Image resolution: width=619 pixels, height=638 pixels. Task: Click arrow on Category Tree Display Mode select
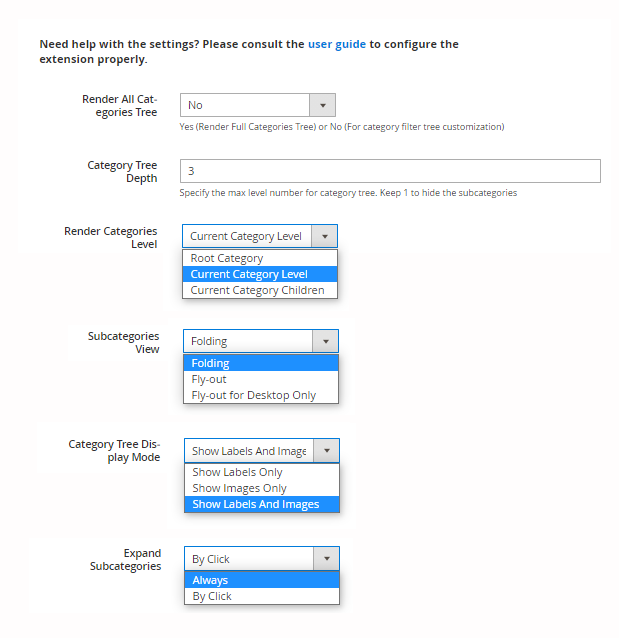(x=326, y=451)
